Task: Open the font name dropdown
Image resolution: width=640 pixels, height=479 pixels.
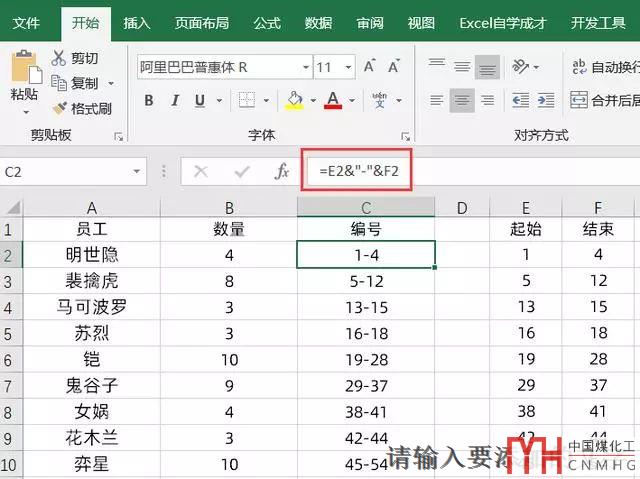Action: [x=305, y=67]
